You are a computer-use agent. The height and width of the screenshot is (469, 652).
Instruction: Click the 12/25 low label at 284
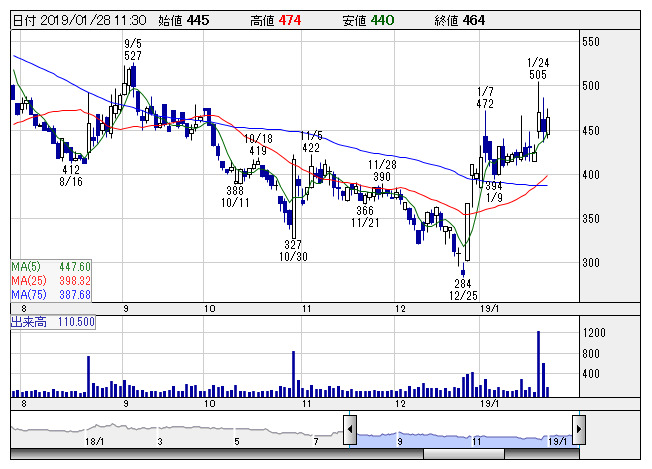click(x=463, y=290)
